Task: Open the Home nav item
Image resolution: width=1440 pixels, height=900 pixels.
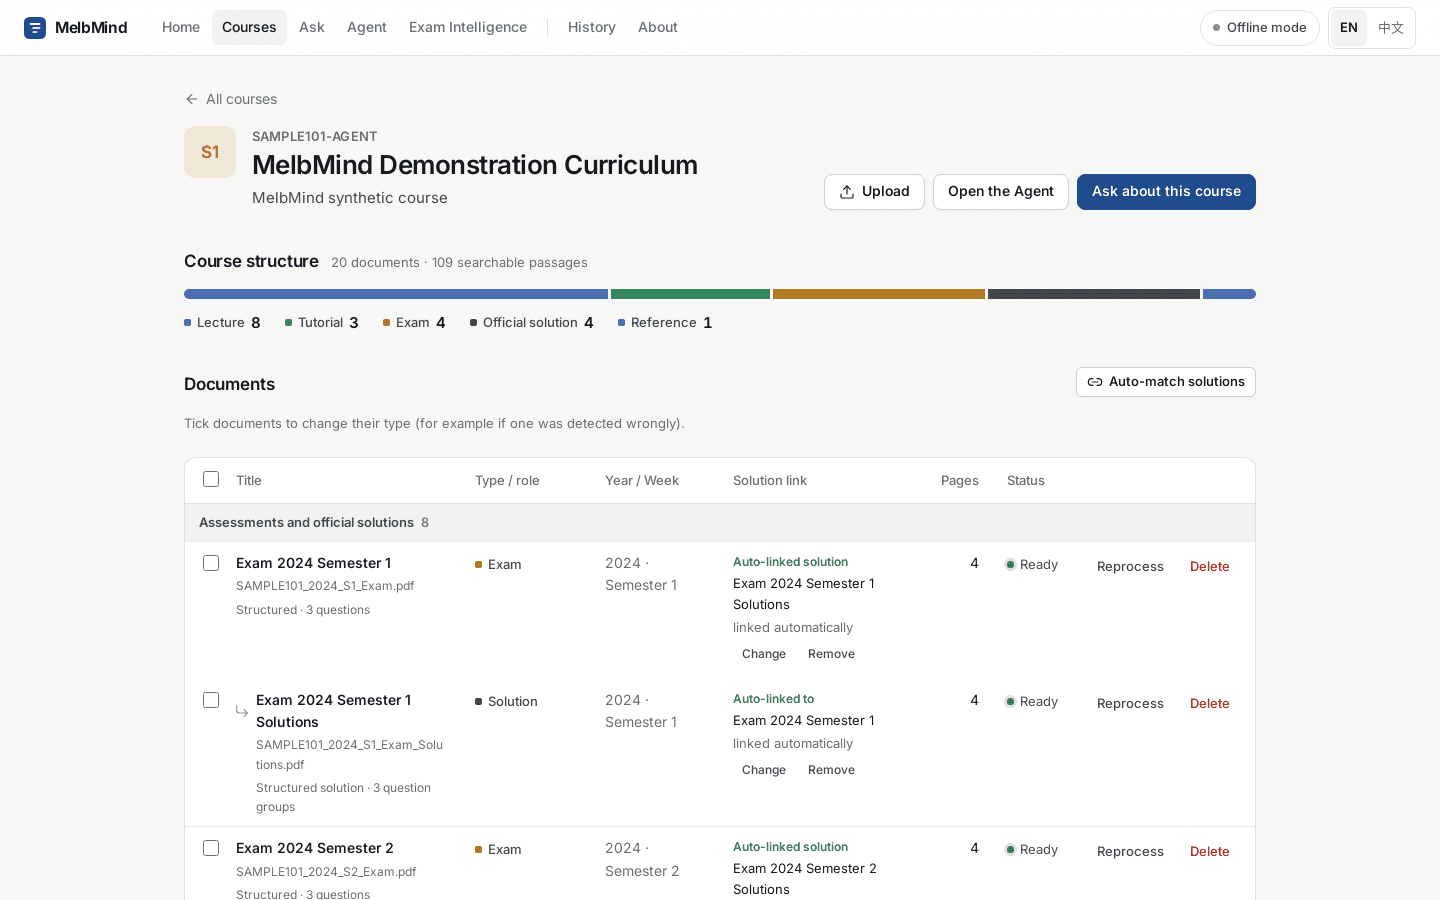Action: click(x=181, y=27)
